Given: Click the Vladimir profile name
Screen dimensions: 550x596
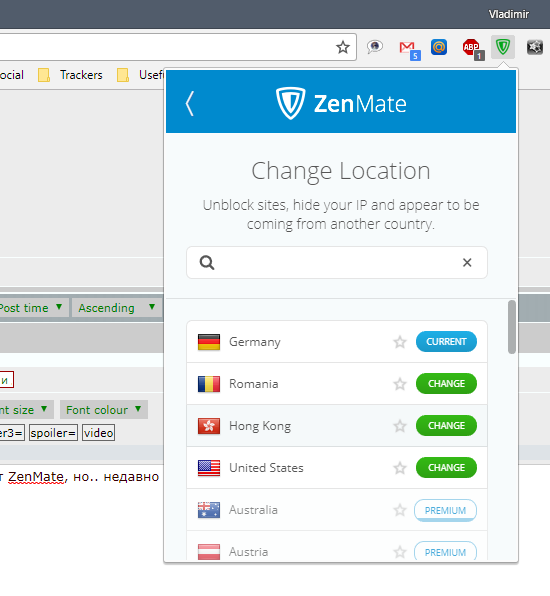Looking at the screenshot, I should tap(509, 14).
